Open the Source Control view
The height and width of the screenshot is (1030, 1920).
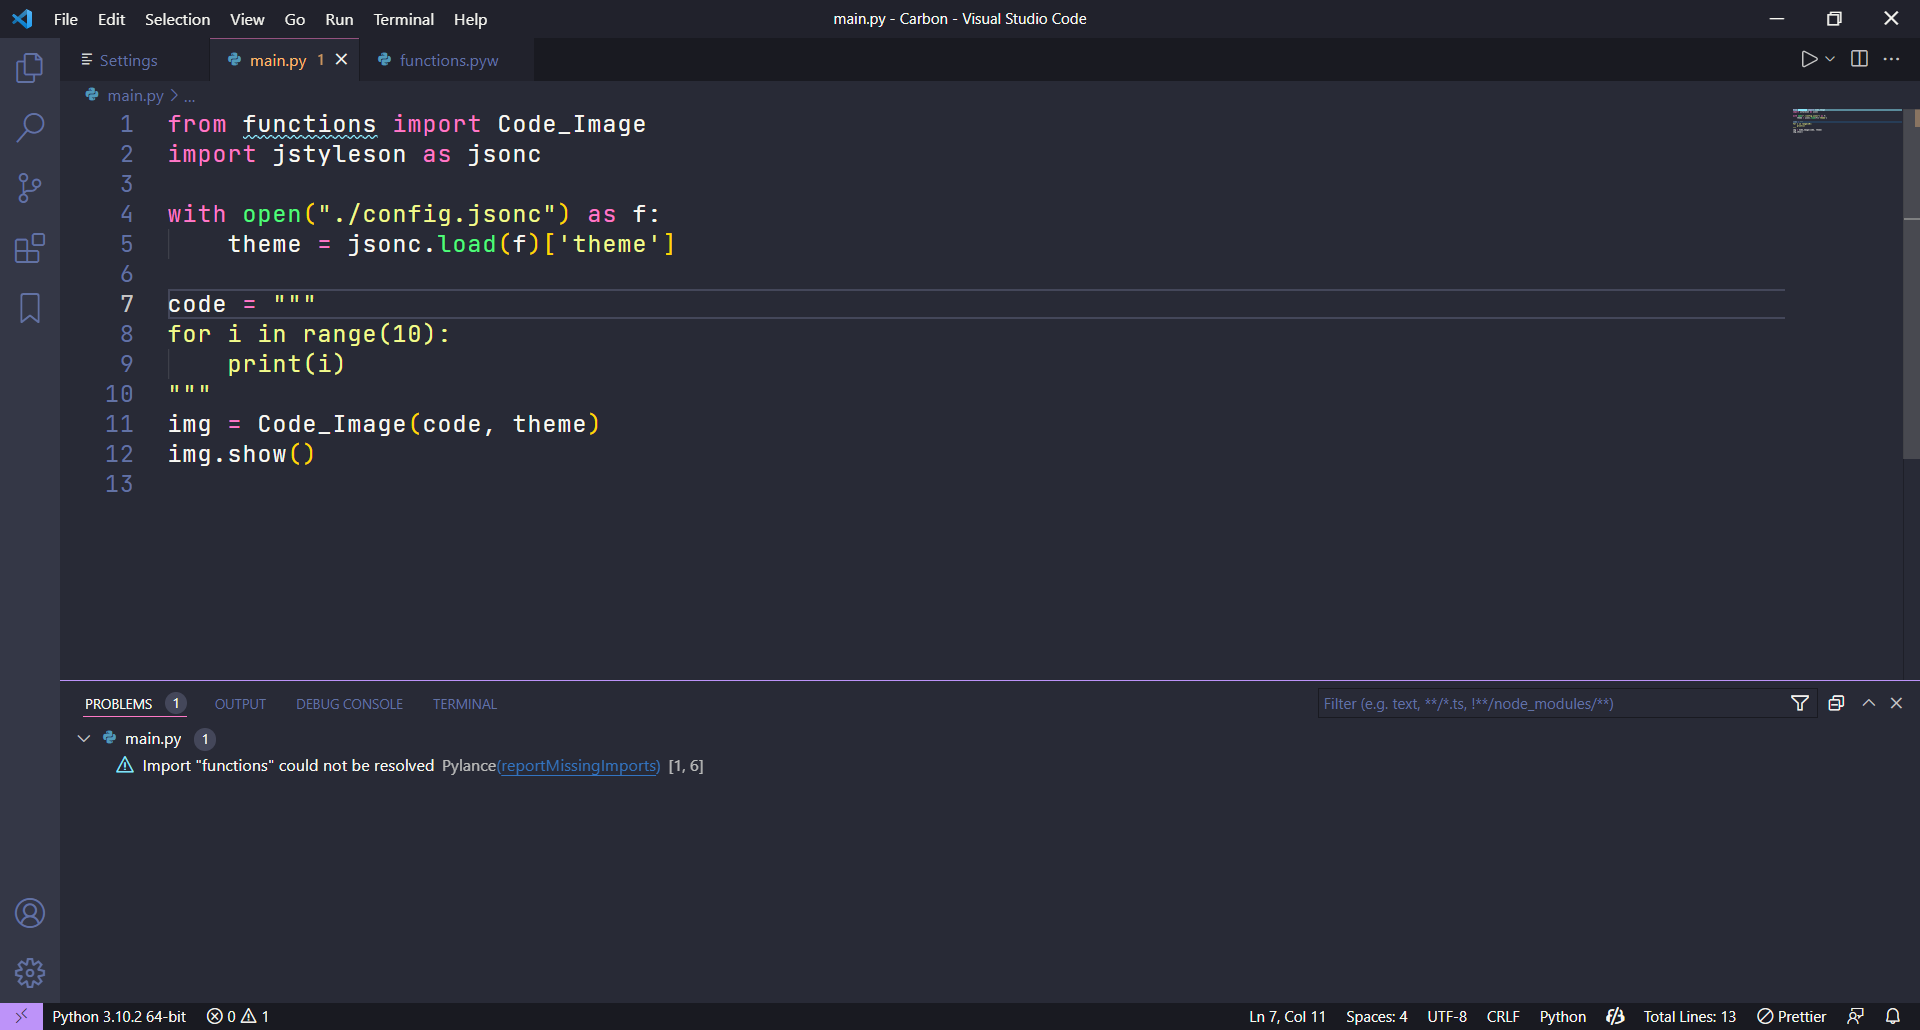pyautogui.click(x=30, y=188)
